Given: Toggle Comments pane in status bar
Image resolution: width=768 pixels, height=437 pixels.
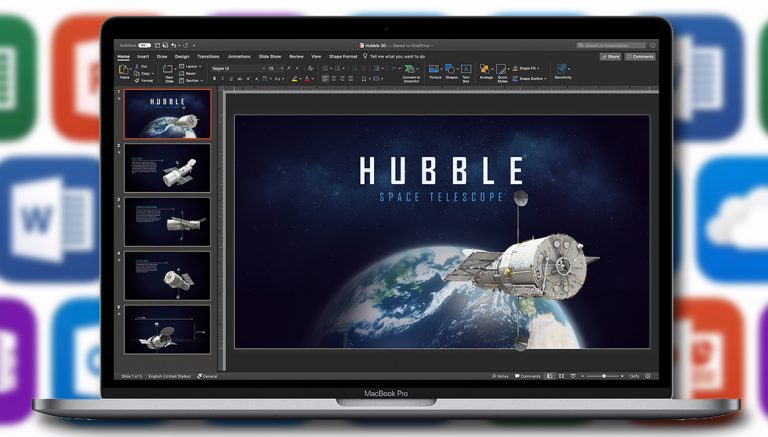Looking at the screenshot, I should (x=528, y=376).
